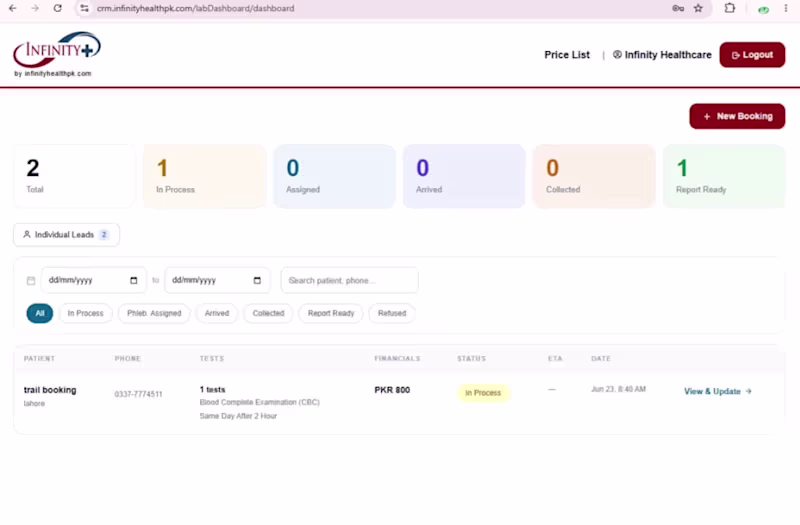Select the Report Ready stat card
Screen dimensions: 800x525
pos(724,176)
